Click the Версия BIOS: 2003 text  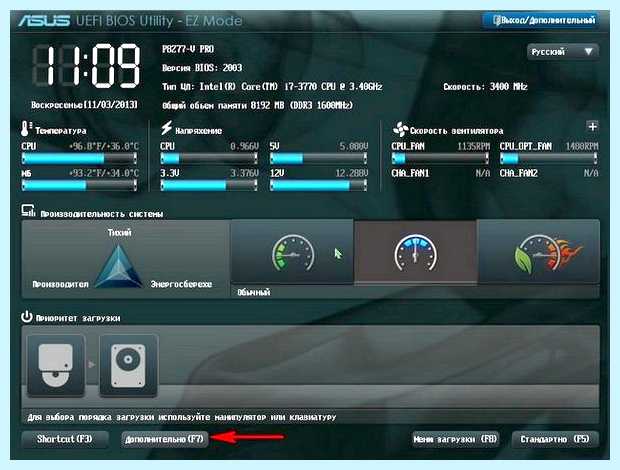tap(202, 68)
